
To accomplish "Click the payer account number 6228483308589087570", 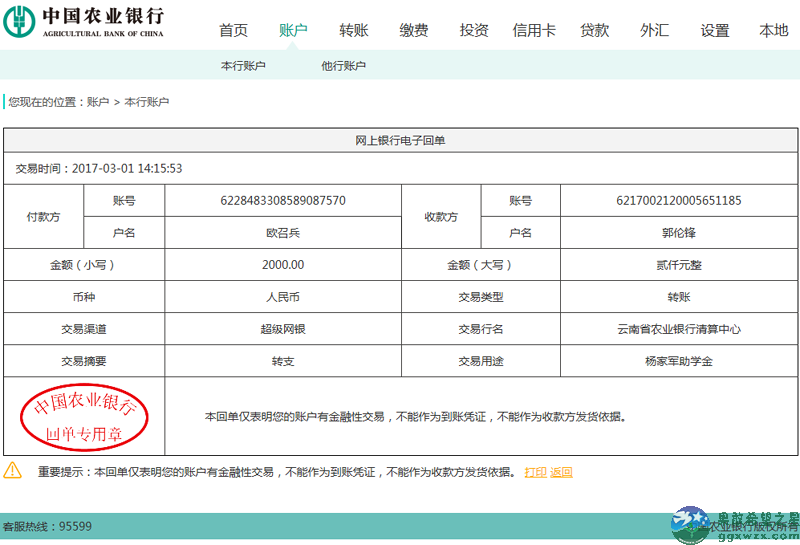I will click(x=283, y=201).
